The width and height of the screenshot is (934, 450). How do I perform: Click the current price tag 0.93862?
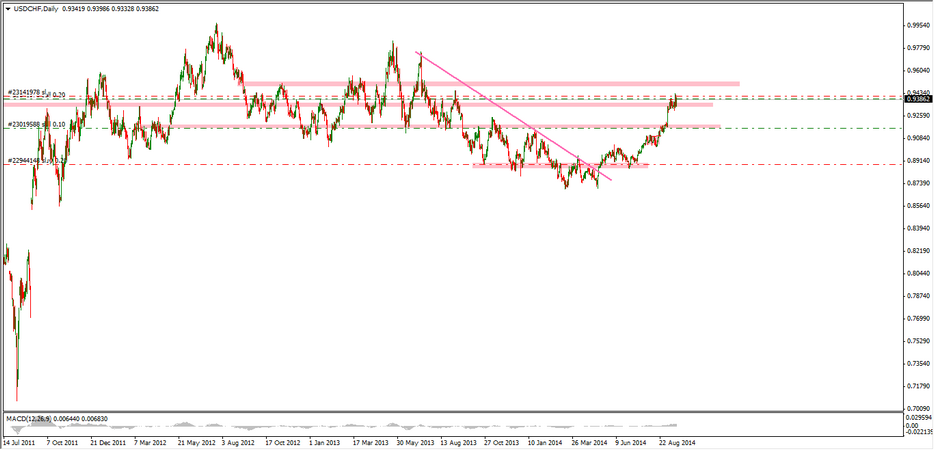[917, 99]
